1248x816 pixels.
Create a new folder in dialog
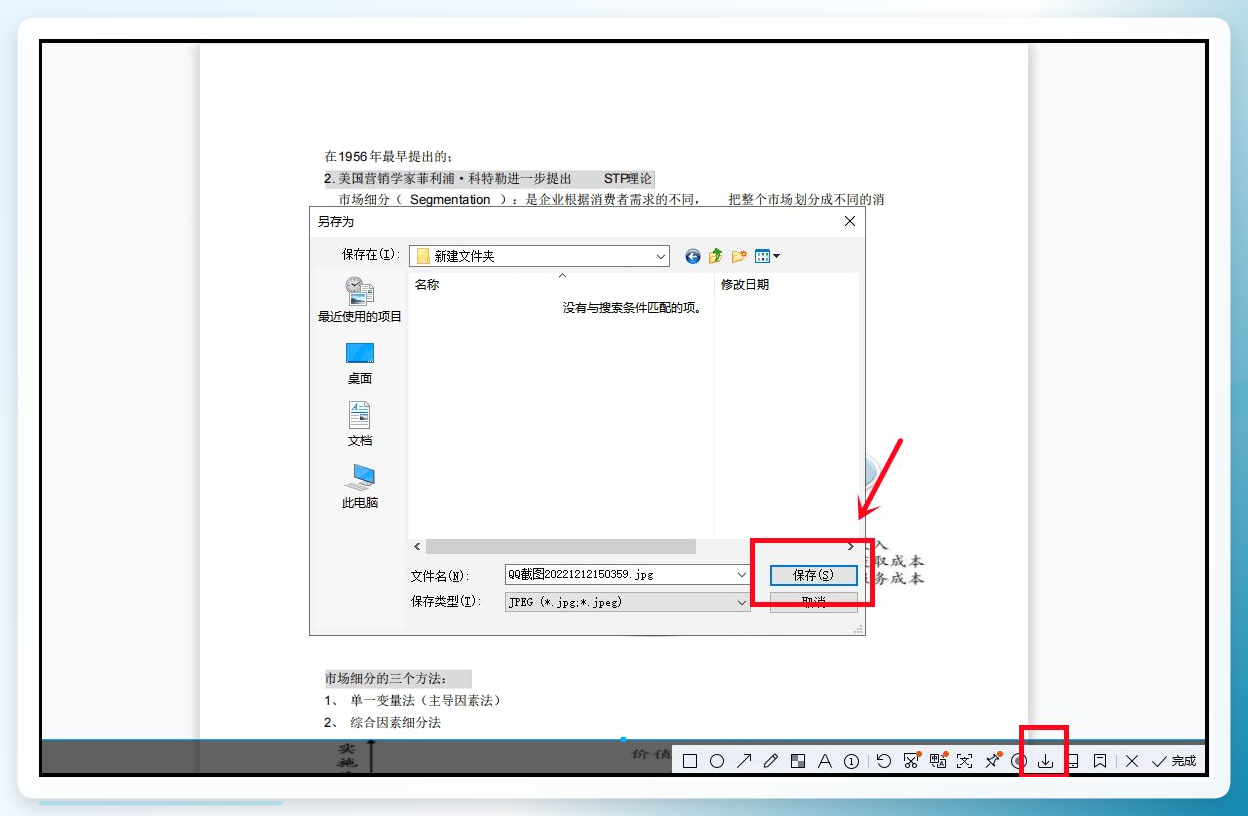(739, 256)
